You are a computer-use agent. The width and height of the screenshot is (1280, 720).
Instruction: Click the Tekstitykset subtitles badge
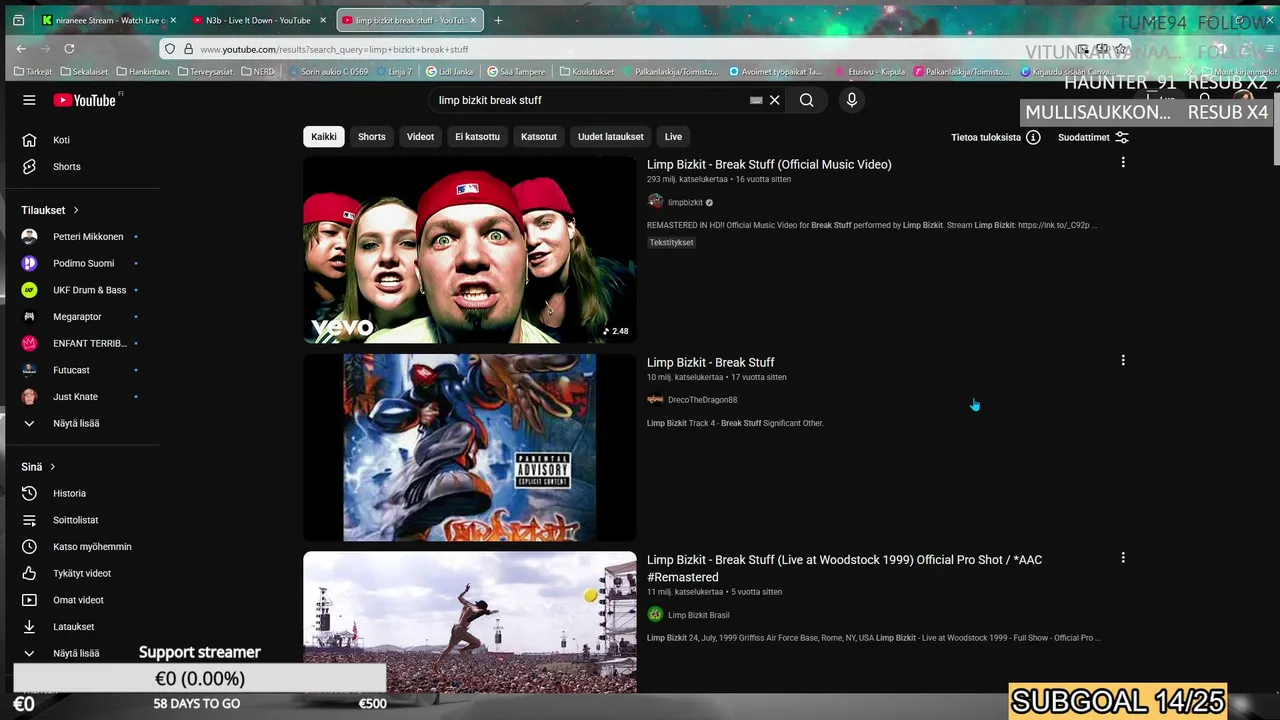pos(671,243)
